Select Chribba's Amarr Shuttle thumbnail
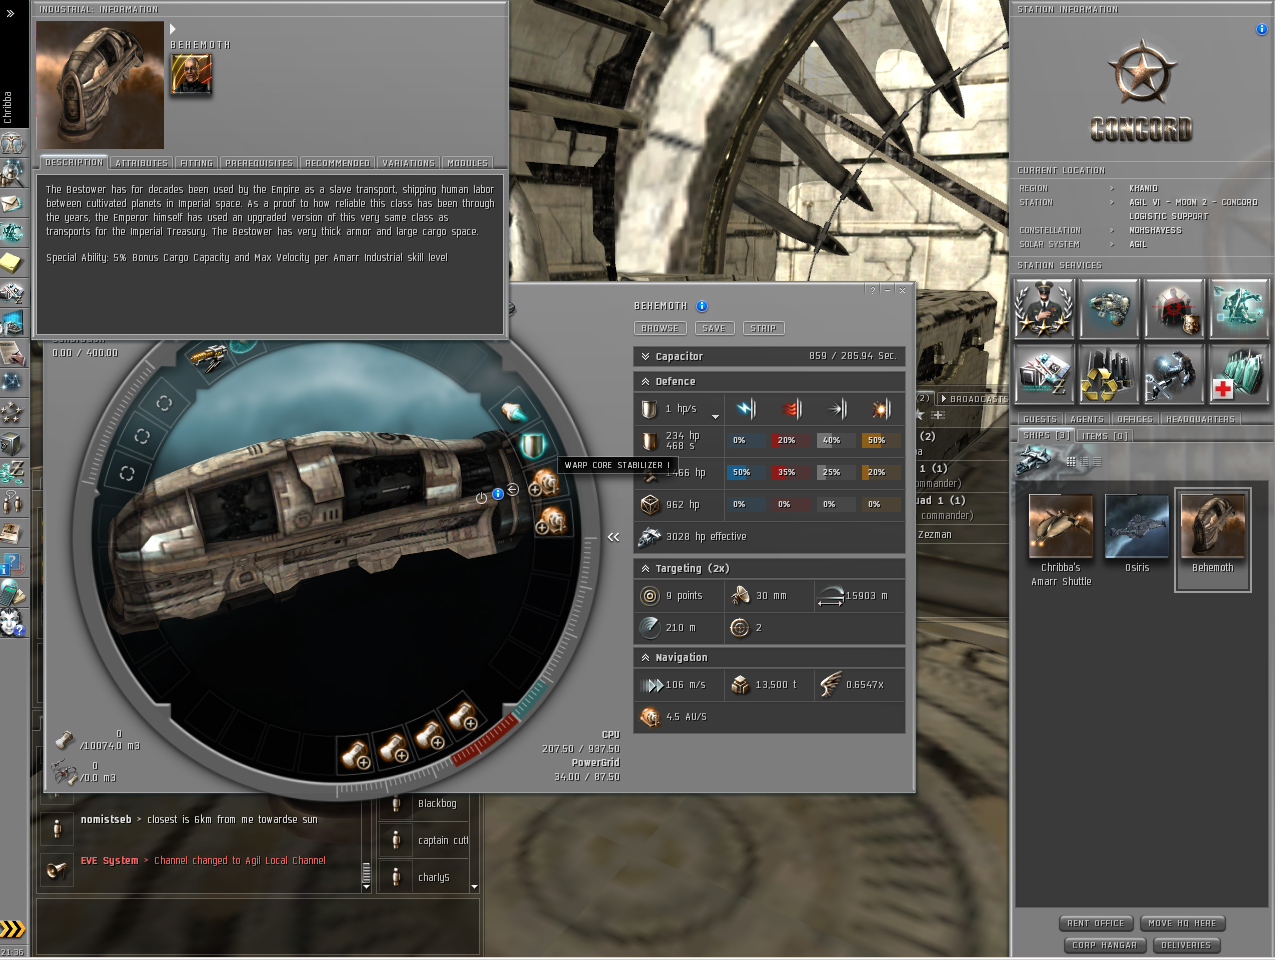The image size is (1275, 960). pyautogui.click(x=1061, y=526)
